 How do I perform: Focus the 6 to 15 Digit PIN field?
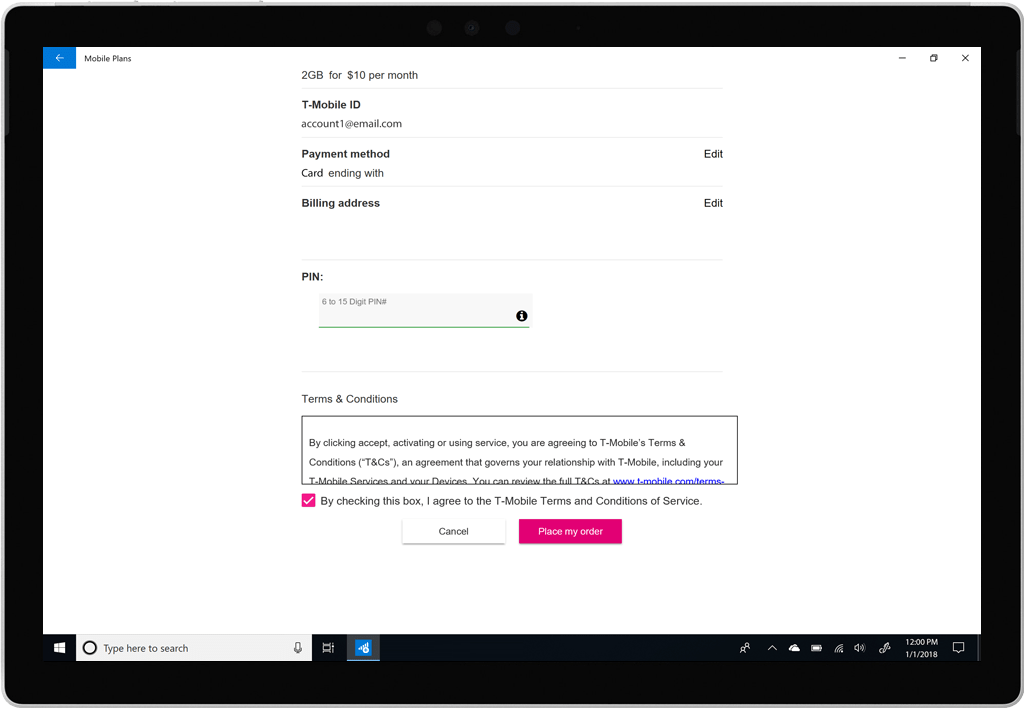424,311
